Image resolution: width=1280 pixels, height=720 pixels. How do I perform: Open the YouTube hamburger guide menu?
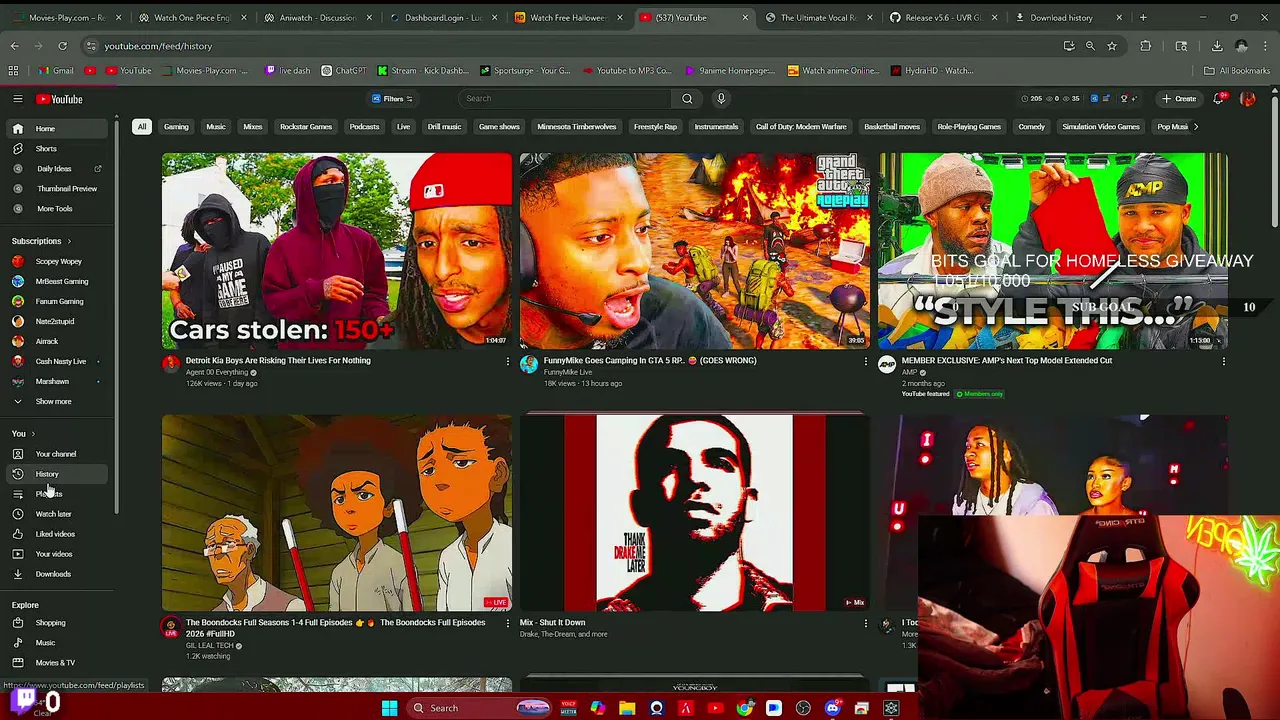click(x=18, y=99)
